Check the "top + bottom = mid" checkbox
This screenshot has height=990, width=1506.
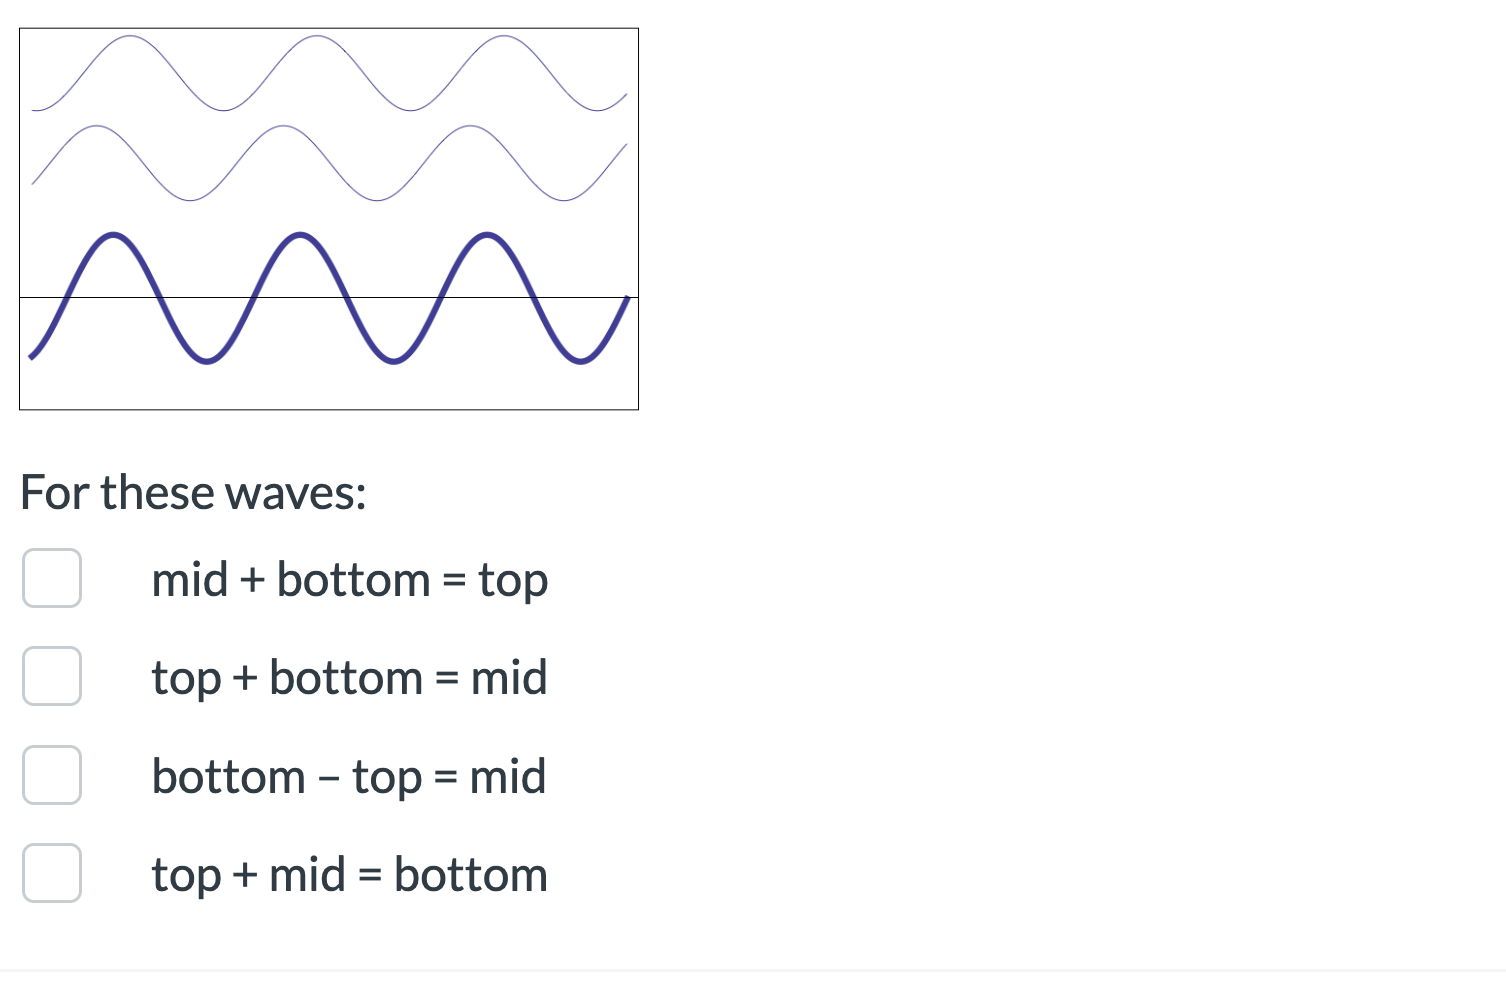pyautogui.click(x=52, y=676)
